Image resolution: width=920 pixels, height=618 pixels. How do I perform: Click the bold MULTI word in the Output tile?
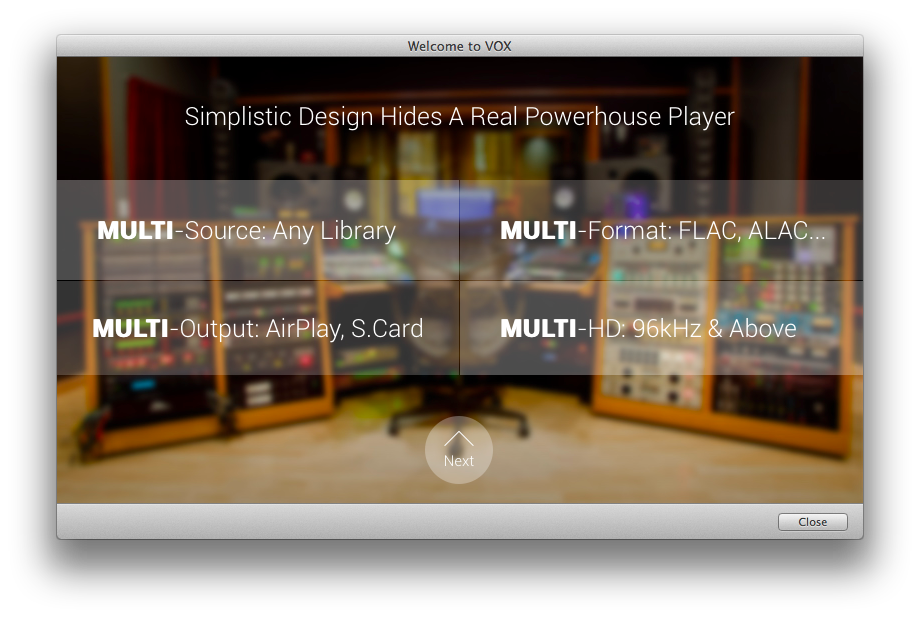pos(130,328)
